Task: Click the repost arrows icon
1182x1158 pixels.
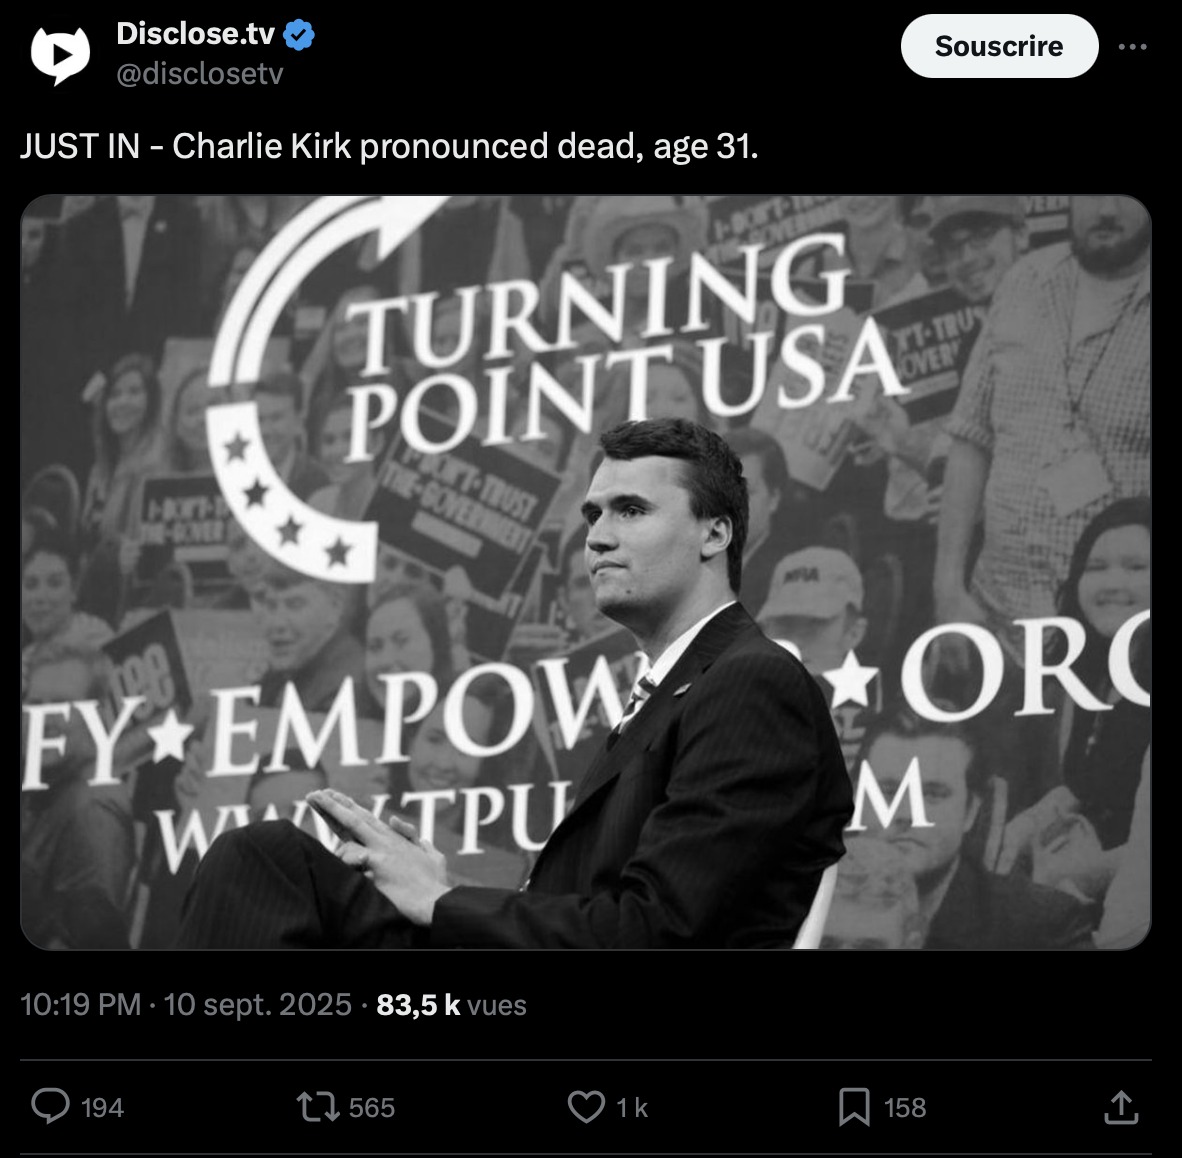Action: [x=319, y=1107]
